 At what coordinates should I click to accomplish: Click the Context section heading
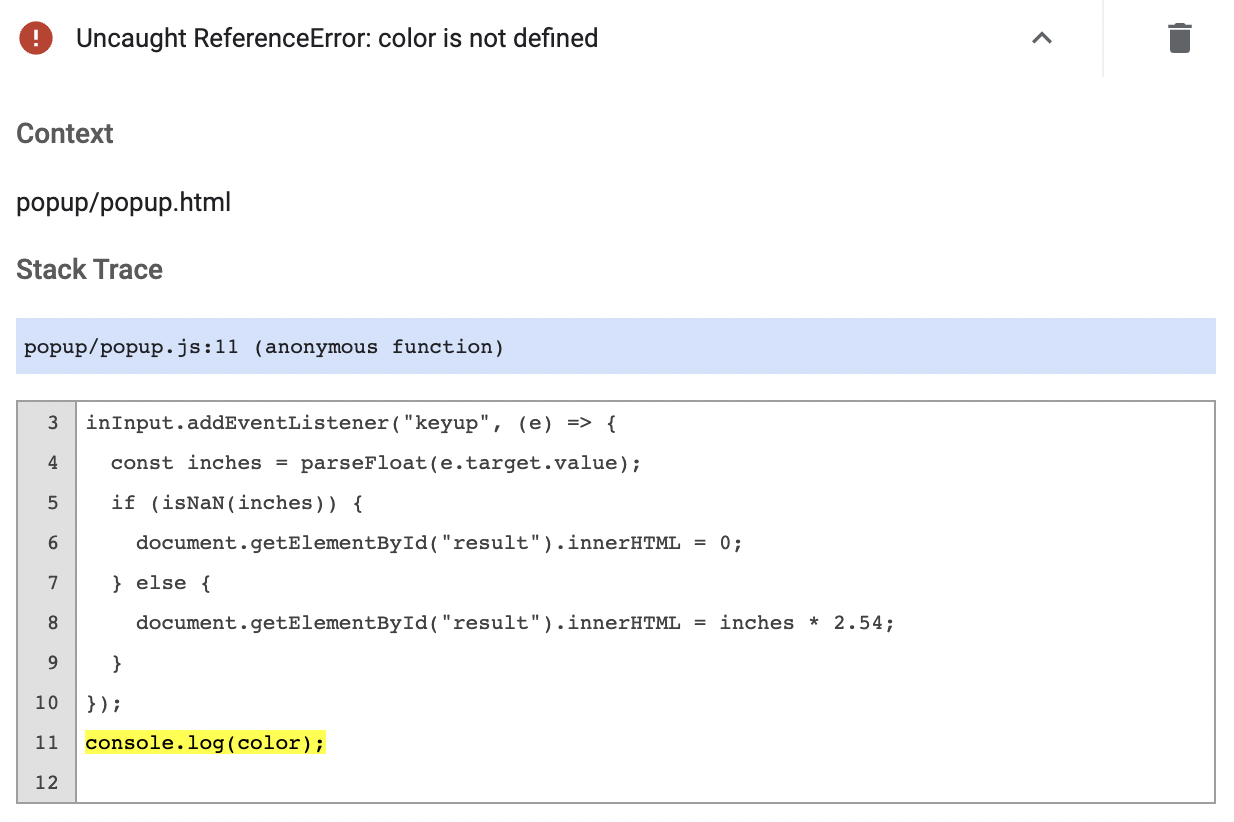coord(65,134)
